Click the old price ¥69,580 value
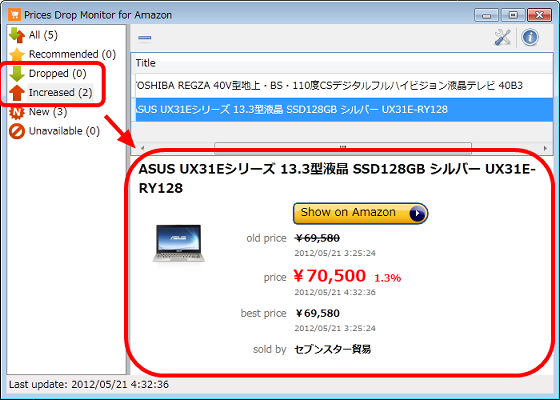This screenshot has width=560, height=400. (317, 238)
